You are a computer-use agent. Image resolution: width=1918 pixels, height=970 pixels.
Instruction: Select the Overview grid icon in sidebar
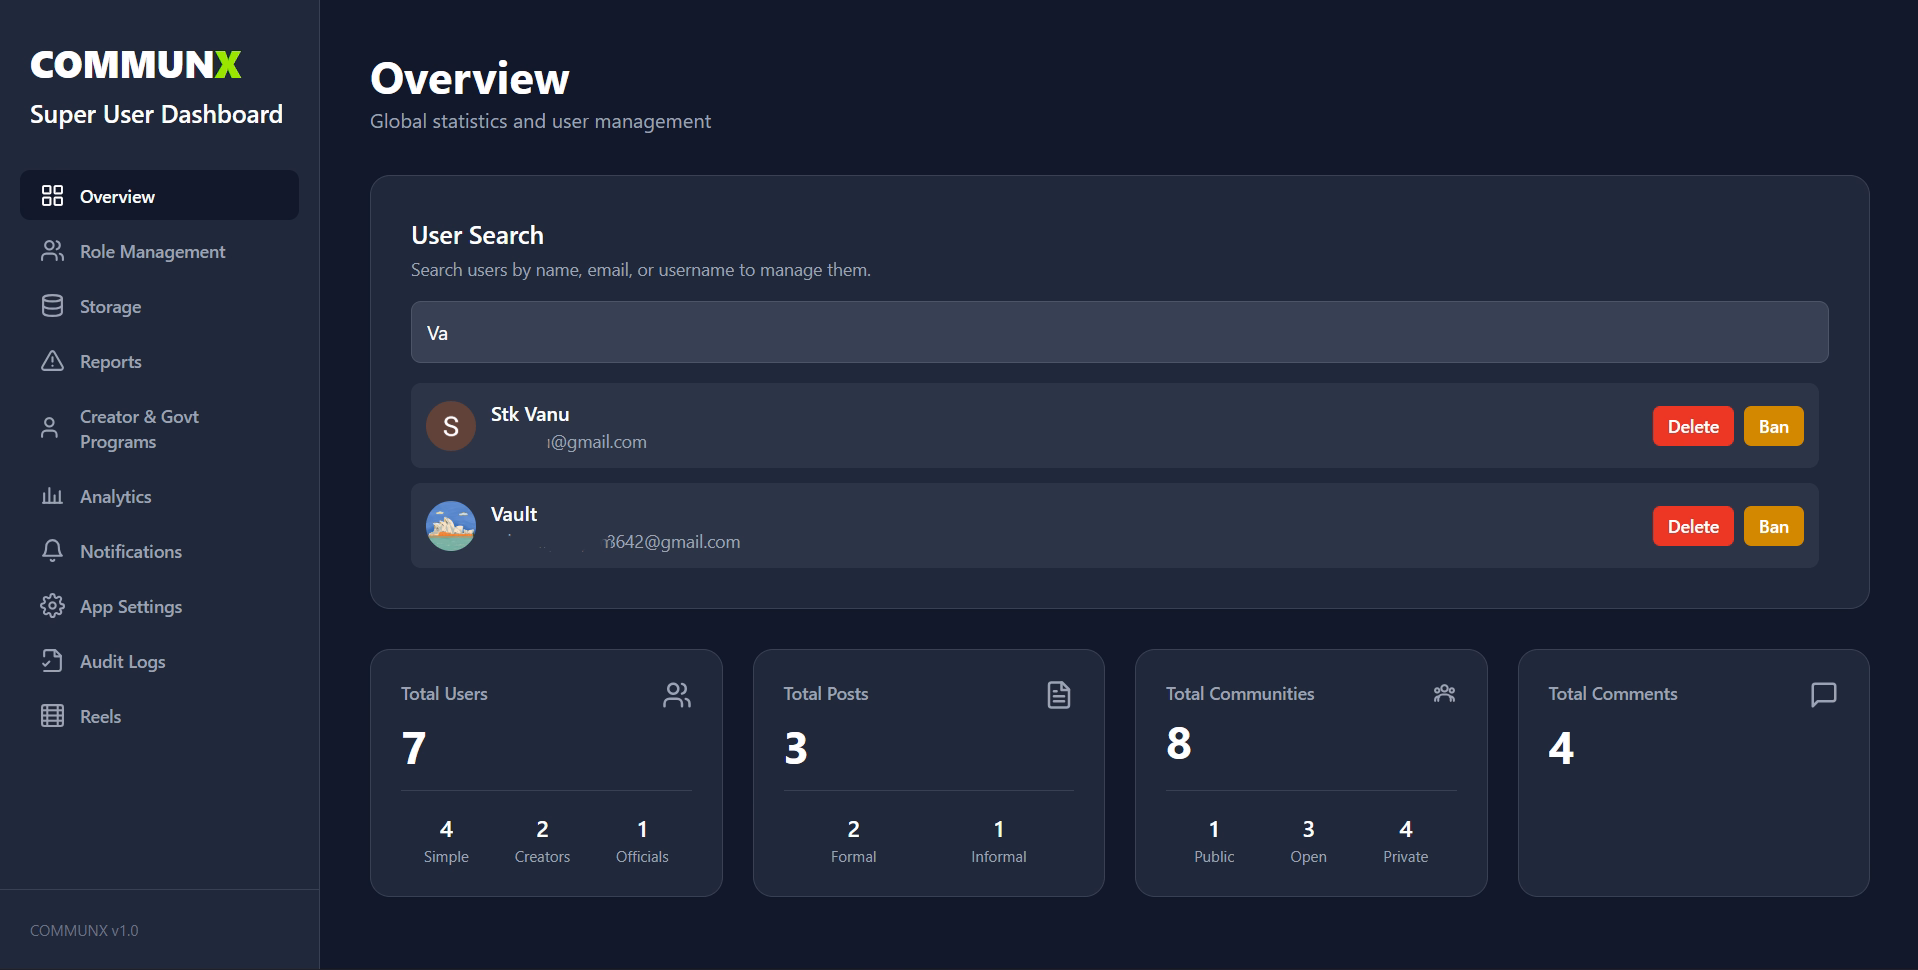[53, 195]
